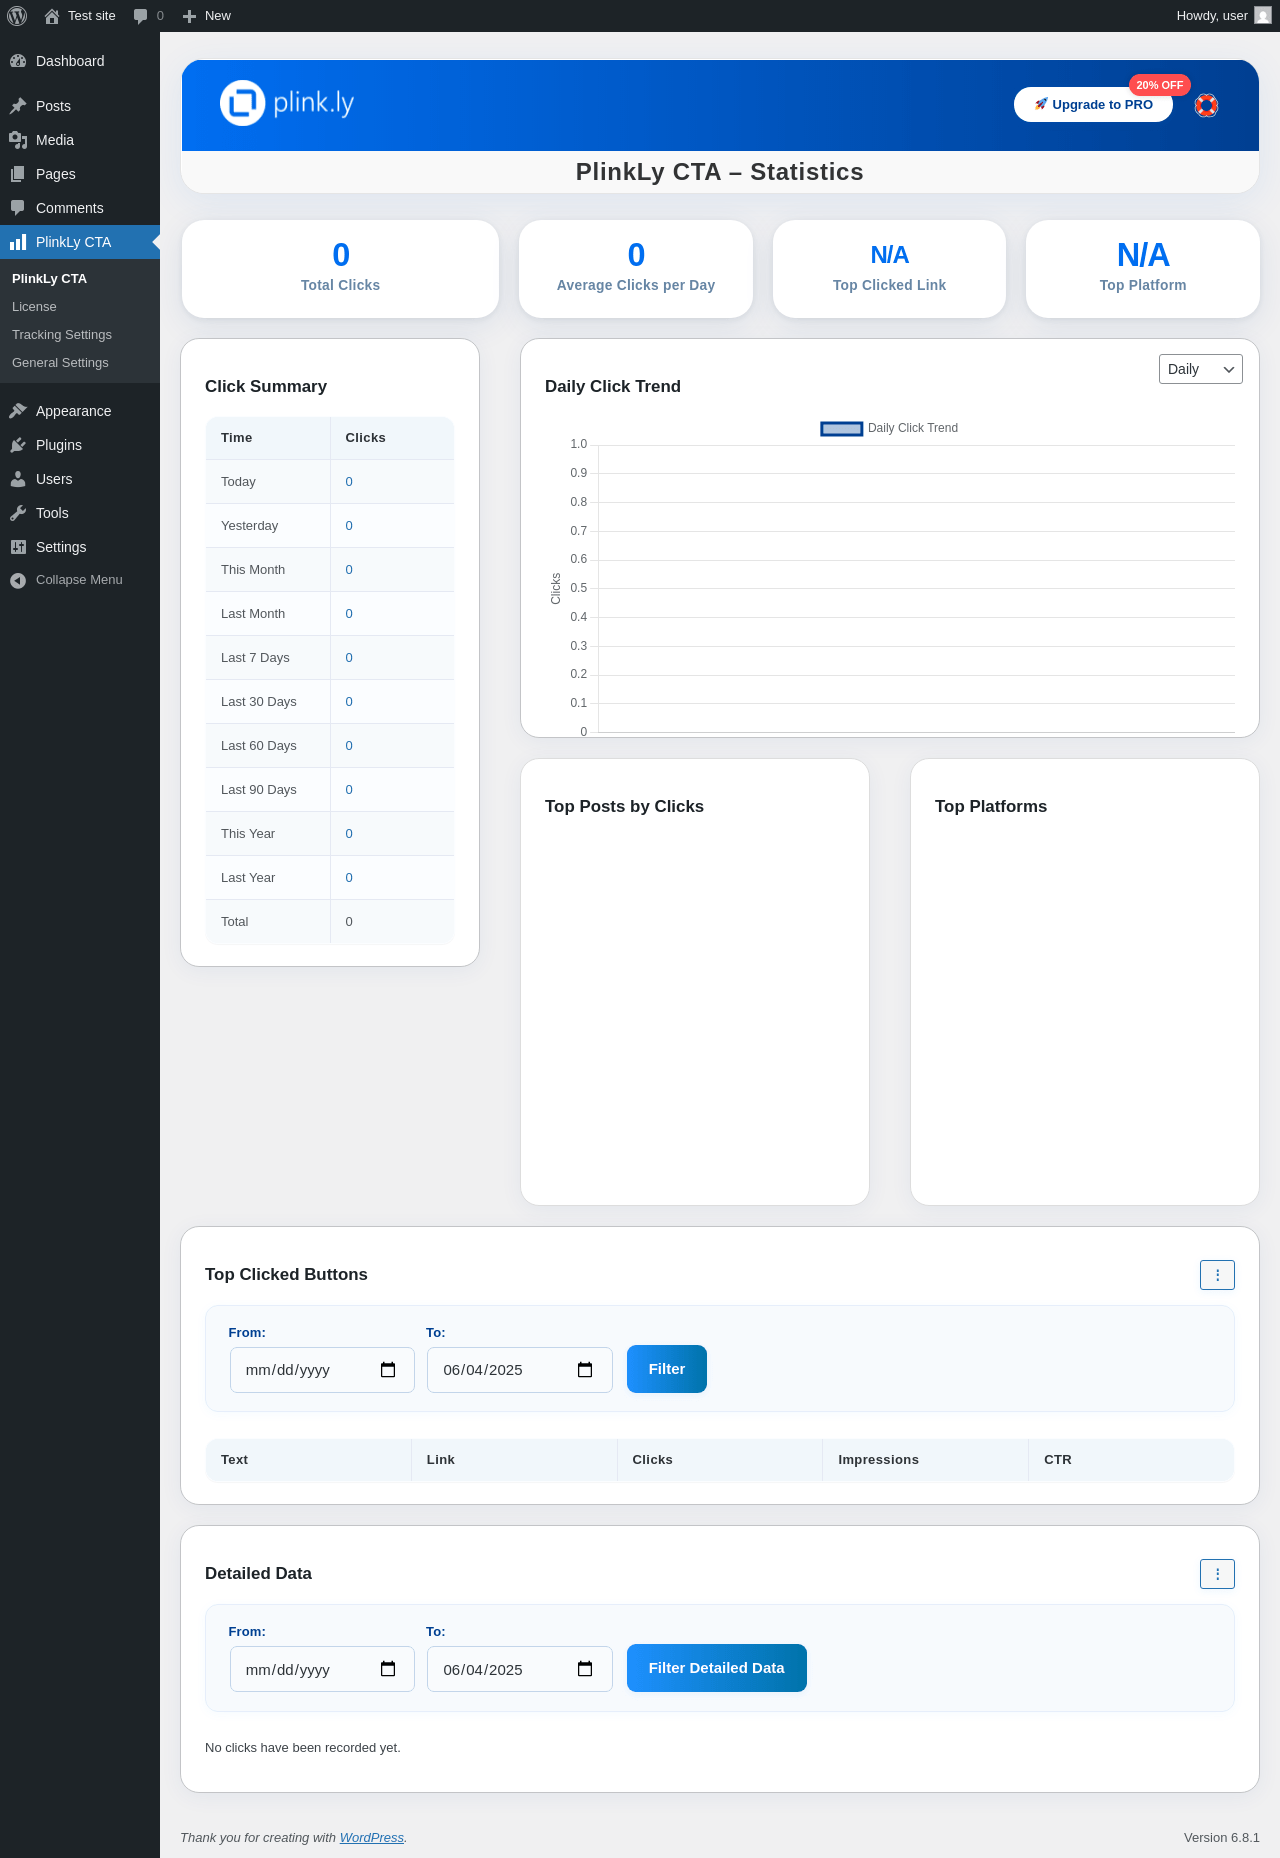Click the Last 7 Days clicks value
Image resolution: width=1280 pixels, height=1858 pixels.
point(349,658)
